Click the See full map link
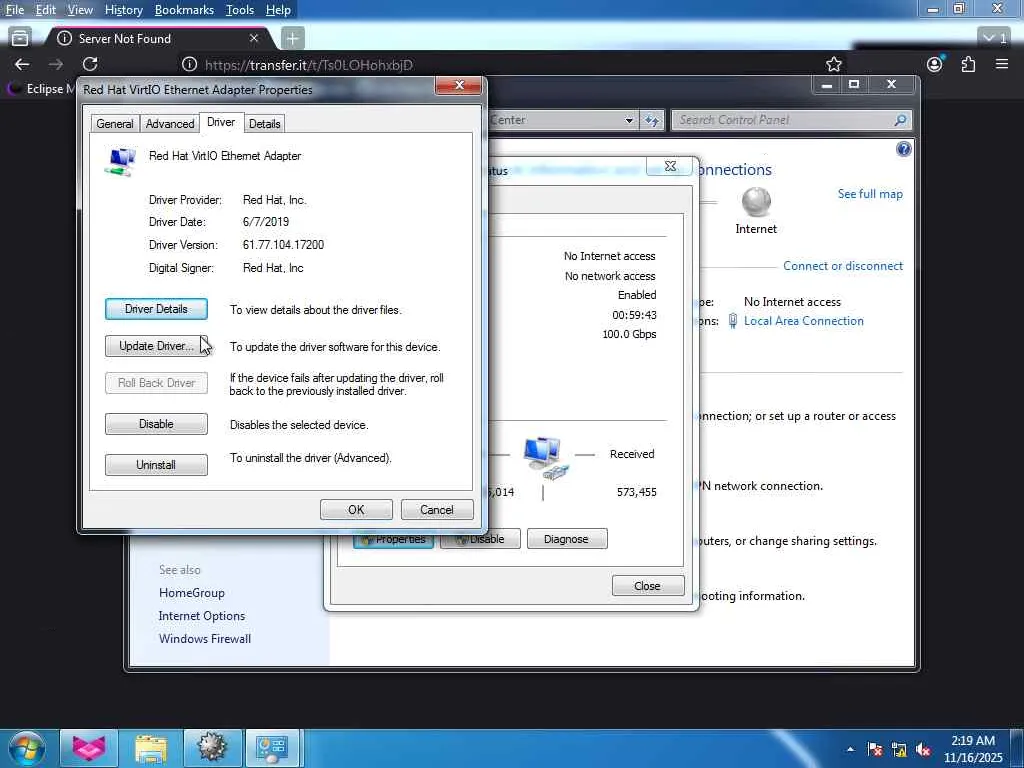This screenshot has height=768, width=1024. [x=870, y=194]
